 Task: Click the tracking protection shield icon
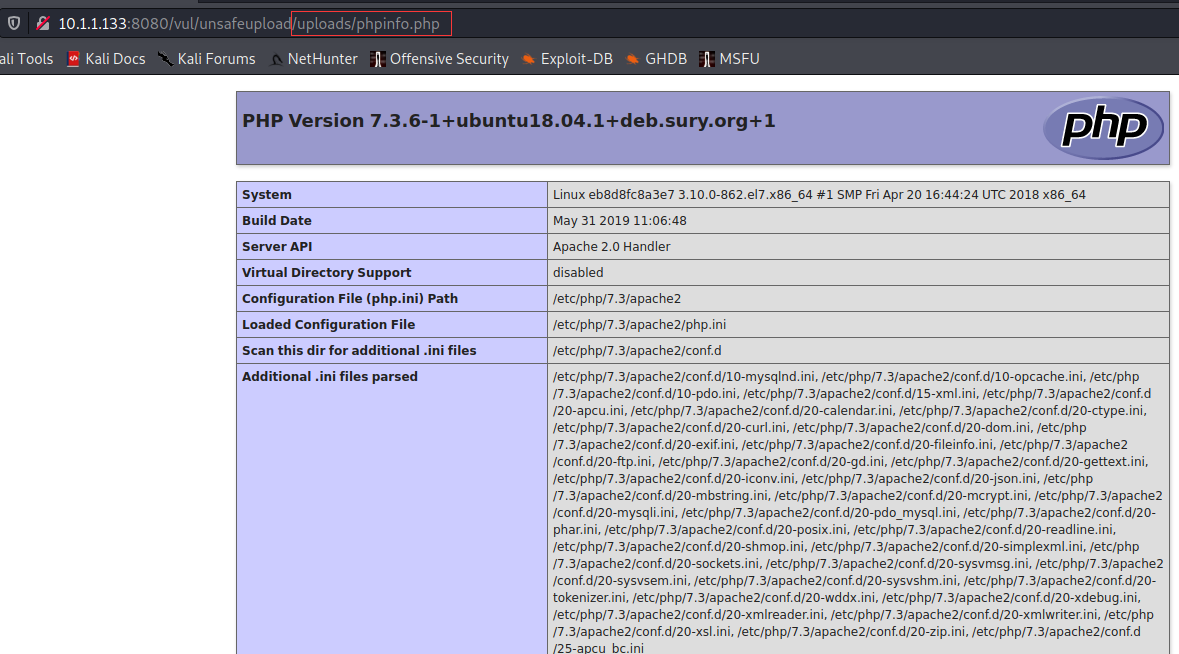[14, 23]
